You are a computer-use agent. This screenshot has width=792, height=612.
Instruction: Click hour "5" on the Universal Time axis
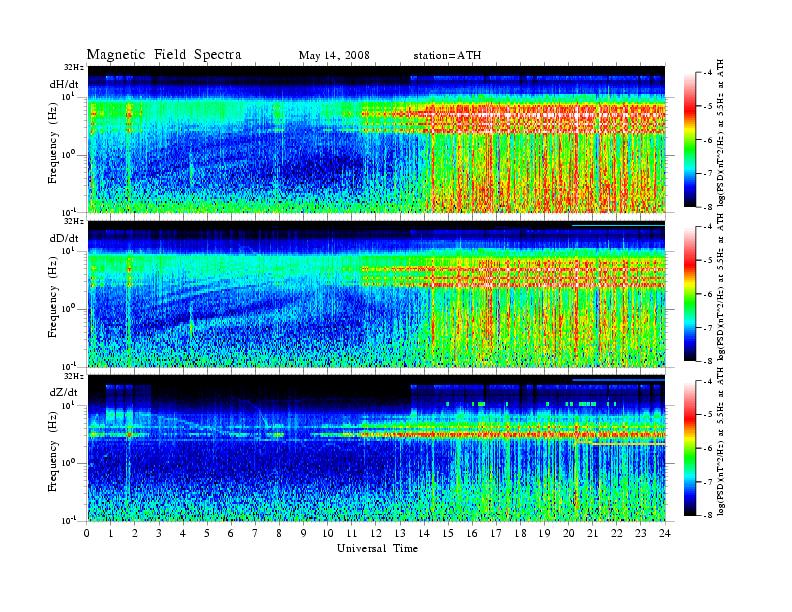pyautogui.click(x=207, y=533)
